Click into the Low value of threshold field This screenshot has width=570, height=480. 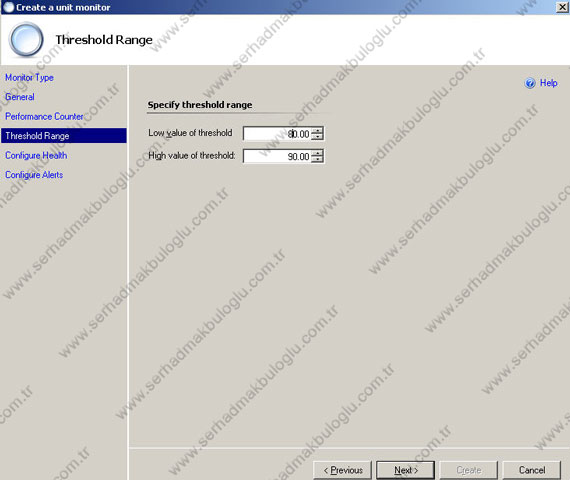click(x=277, y=133)
